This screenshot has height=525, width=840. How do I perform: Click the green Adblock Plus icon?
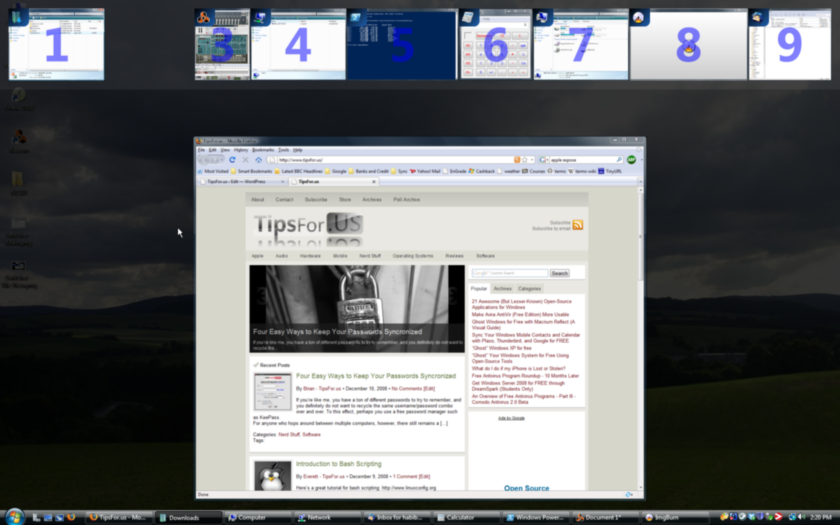pyautogui.click(x=632, y=160)
